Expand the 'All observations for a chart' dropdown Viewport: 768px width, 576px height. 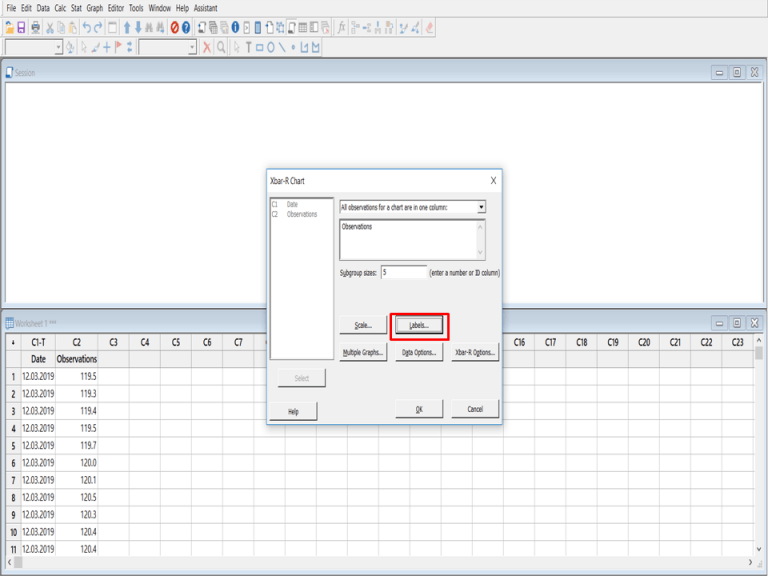coord(481,207)
